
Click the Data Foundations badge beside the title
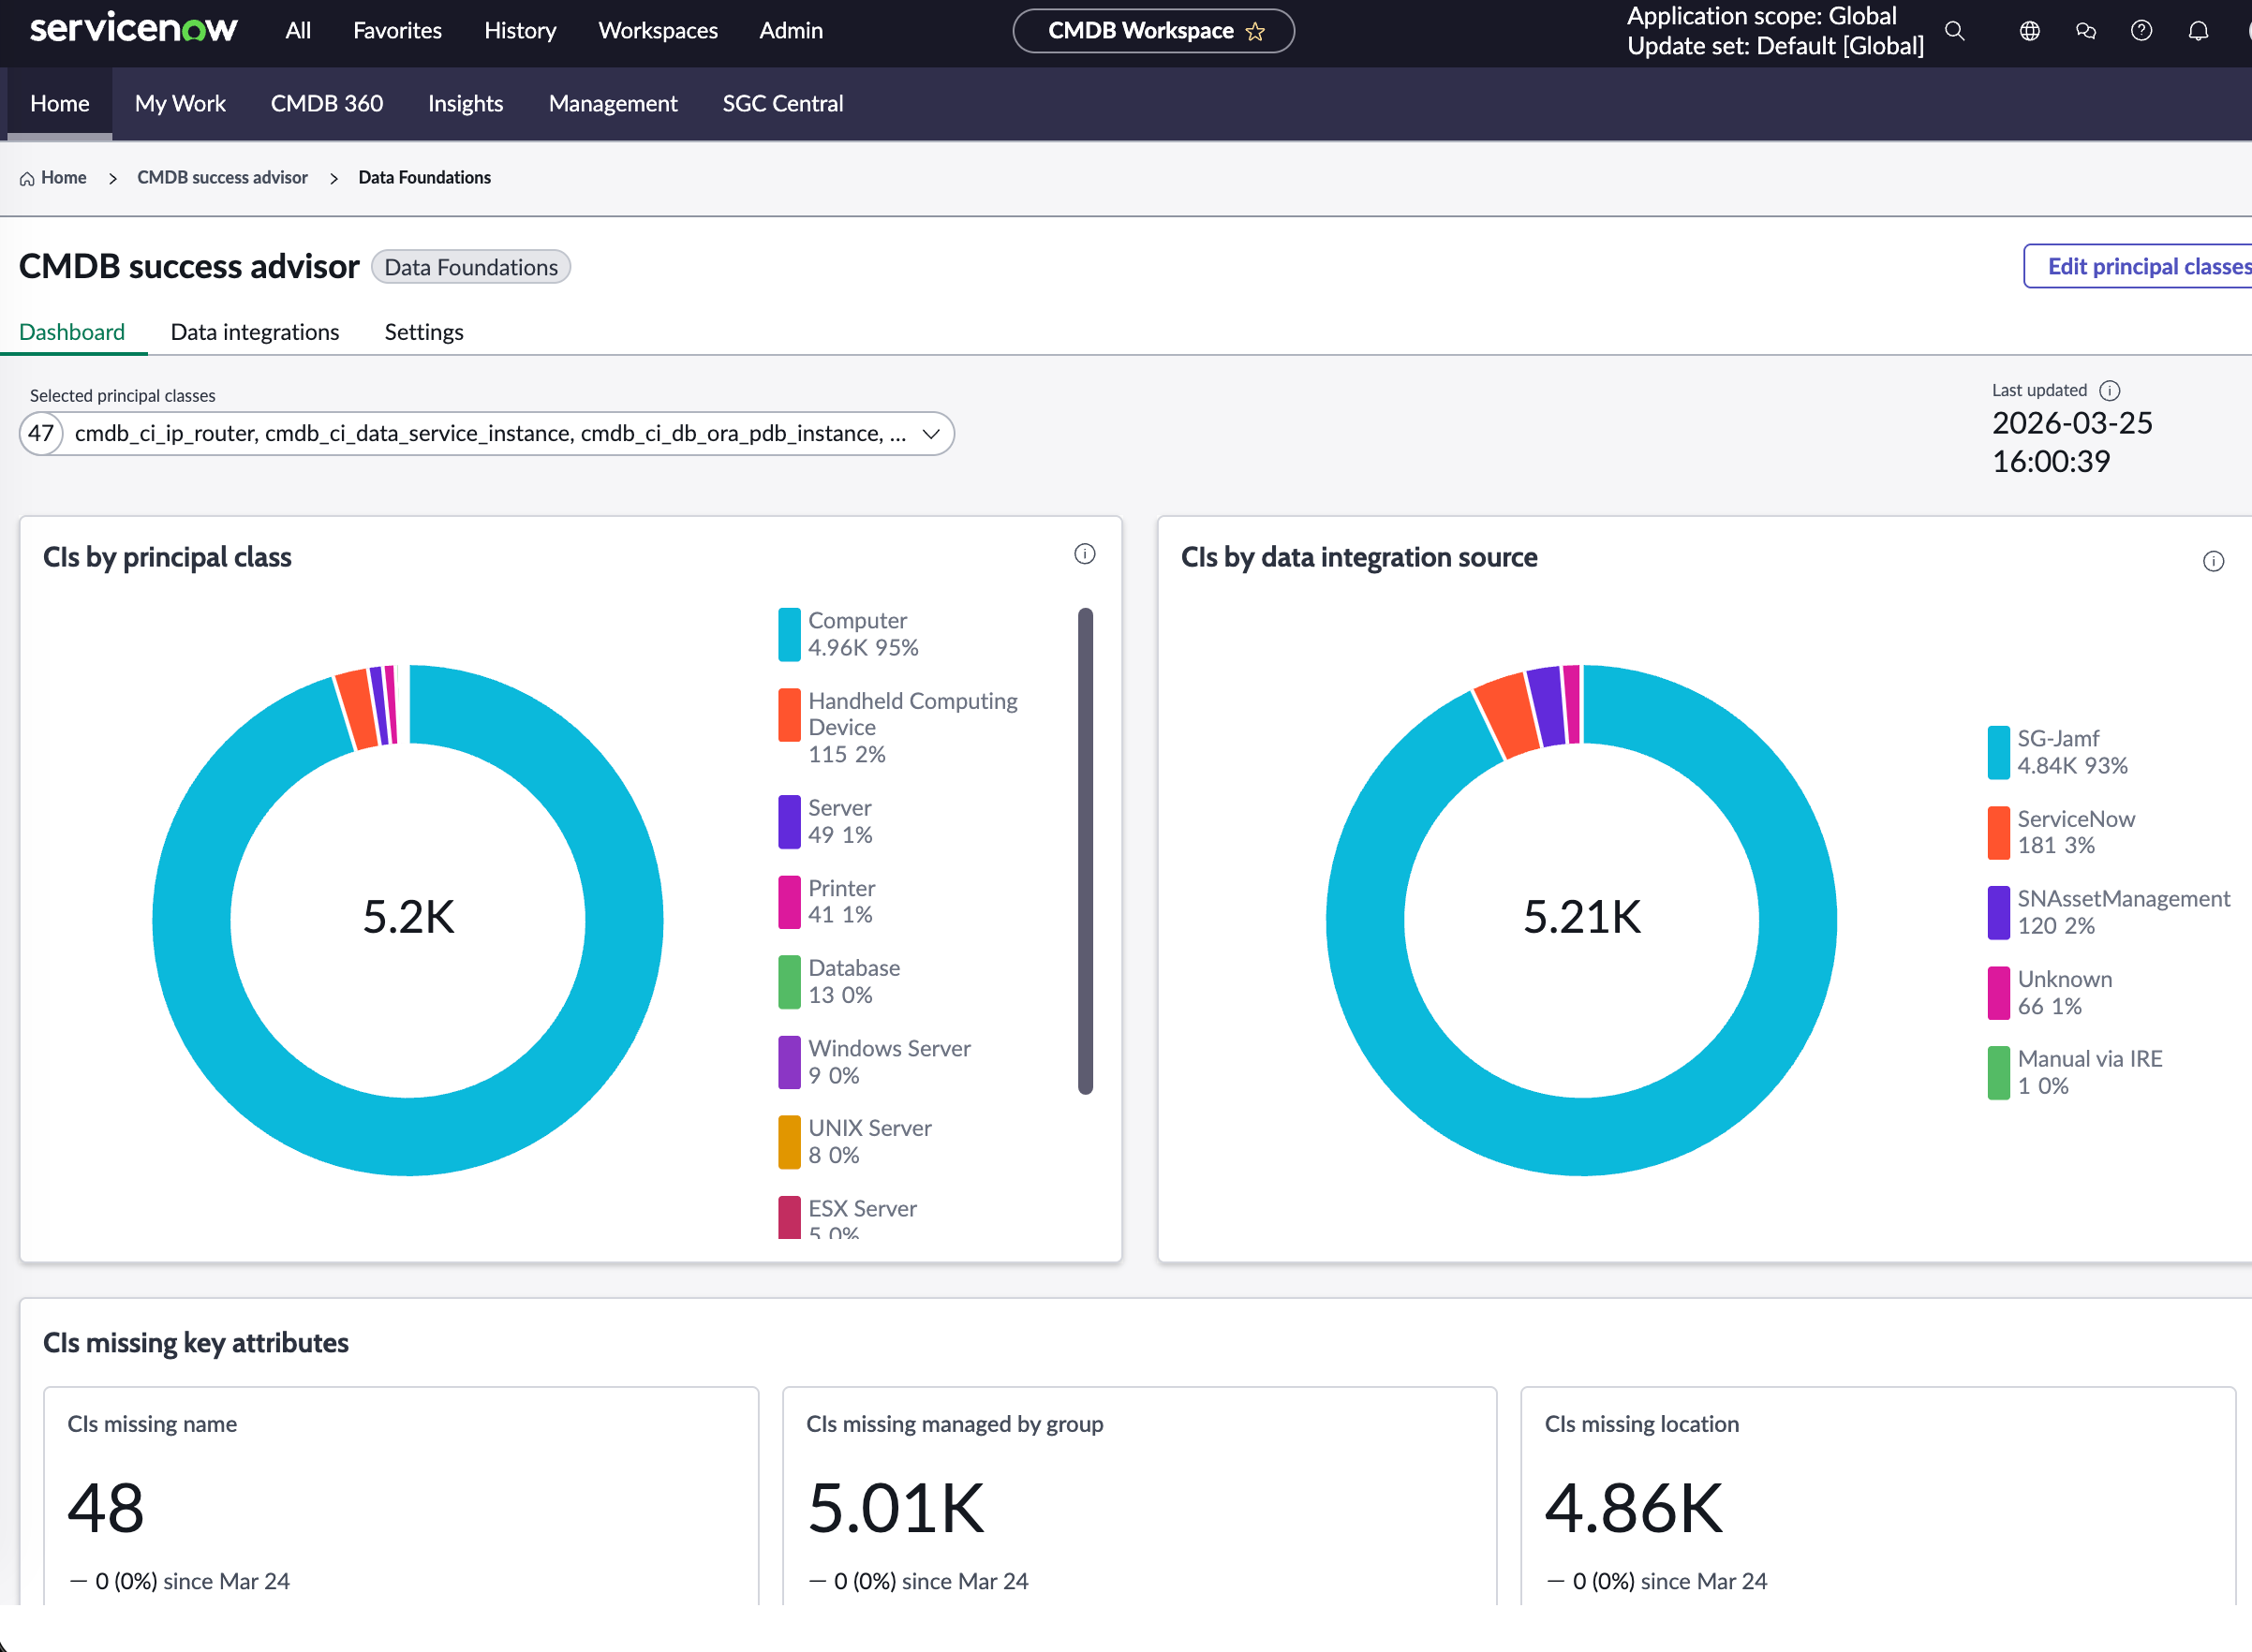click(x=471, y=267)
